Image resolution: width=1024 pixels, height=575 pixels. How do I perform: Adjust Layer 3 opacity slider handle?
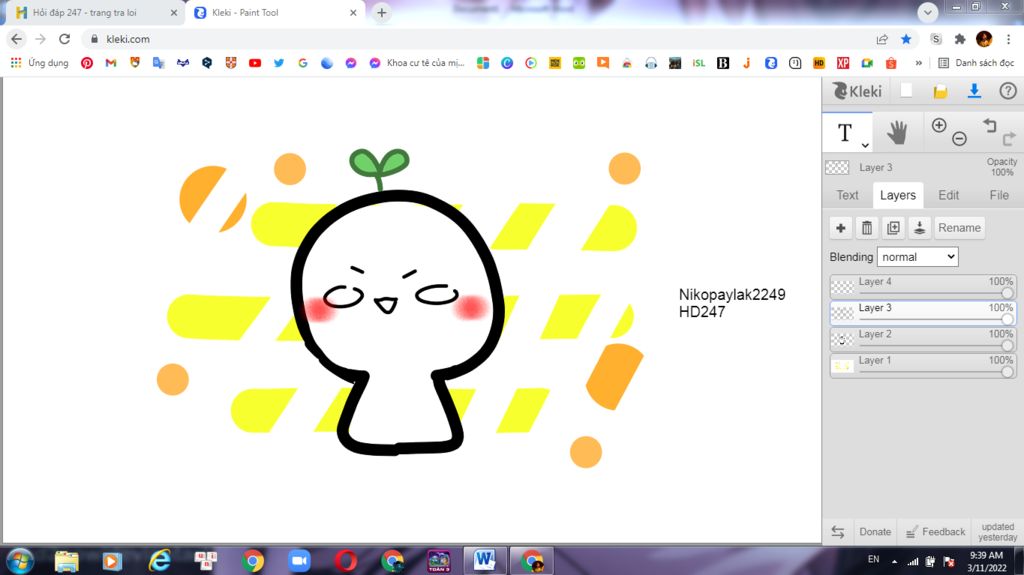point(1007,319)
